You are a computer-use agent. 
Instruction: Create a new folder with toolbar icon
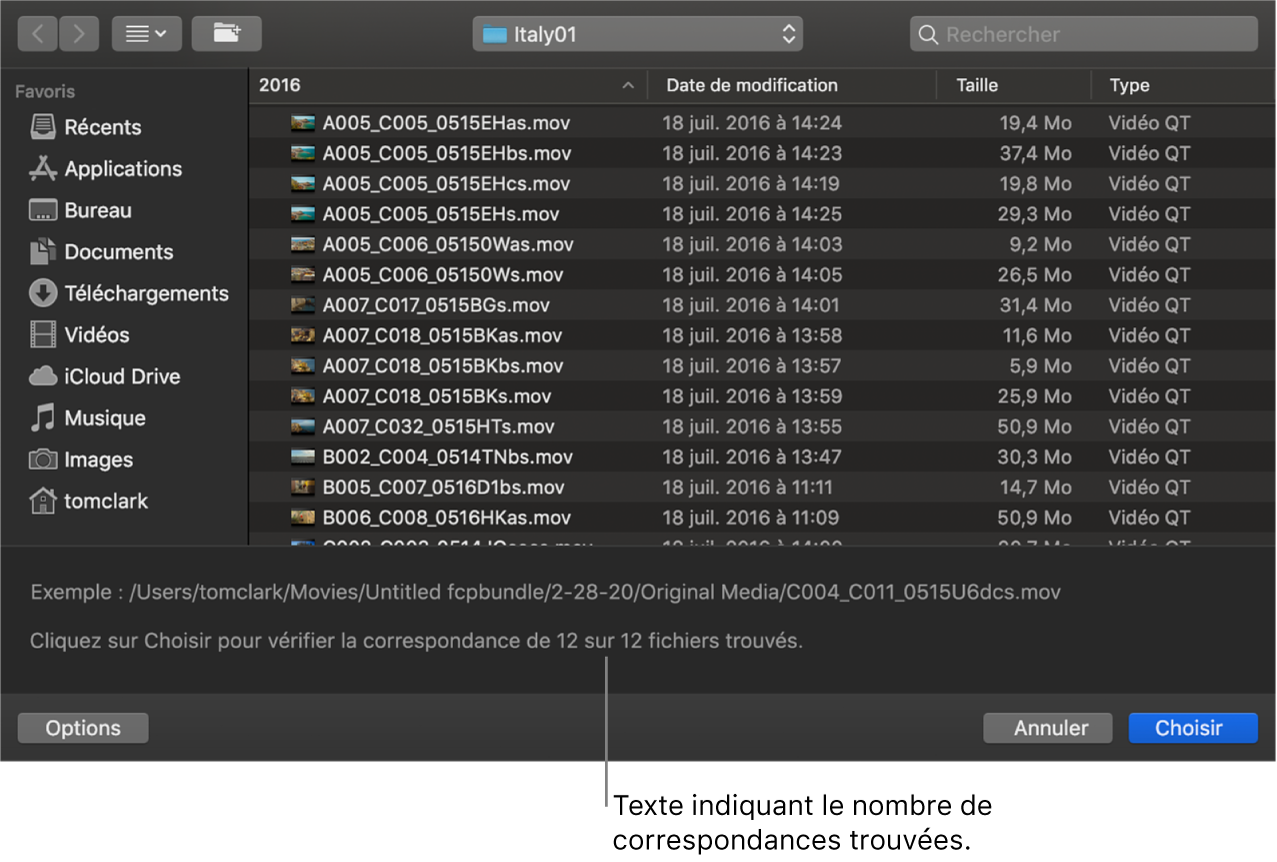click(226, 34)
